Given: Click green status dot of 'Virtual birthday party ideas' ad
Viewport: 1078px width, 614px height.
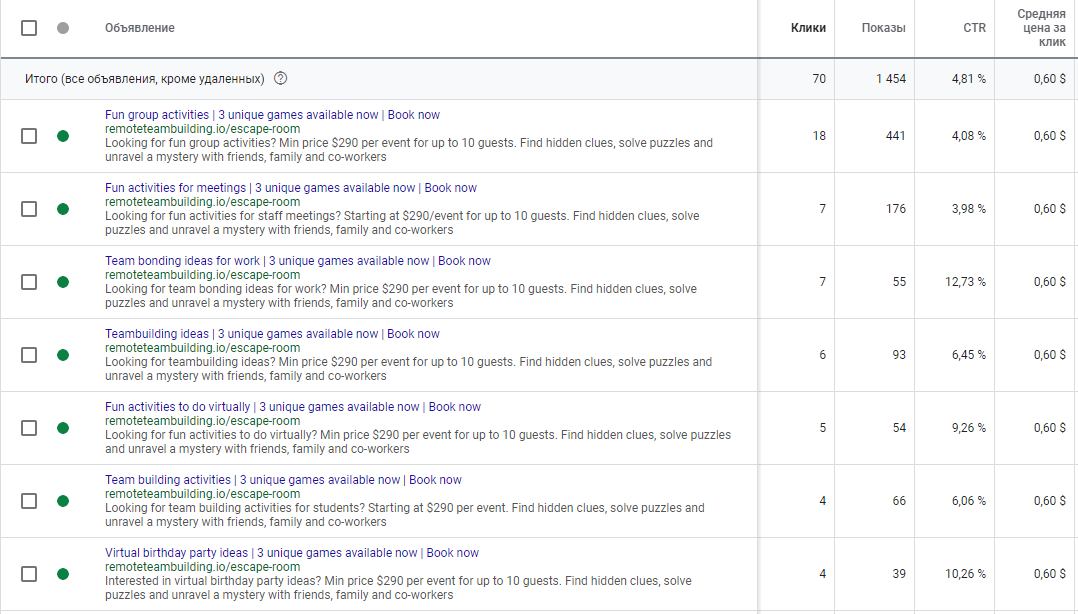Looking at the screenshot, I should point(63,573).
